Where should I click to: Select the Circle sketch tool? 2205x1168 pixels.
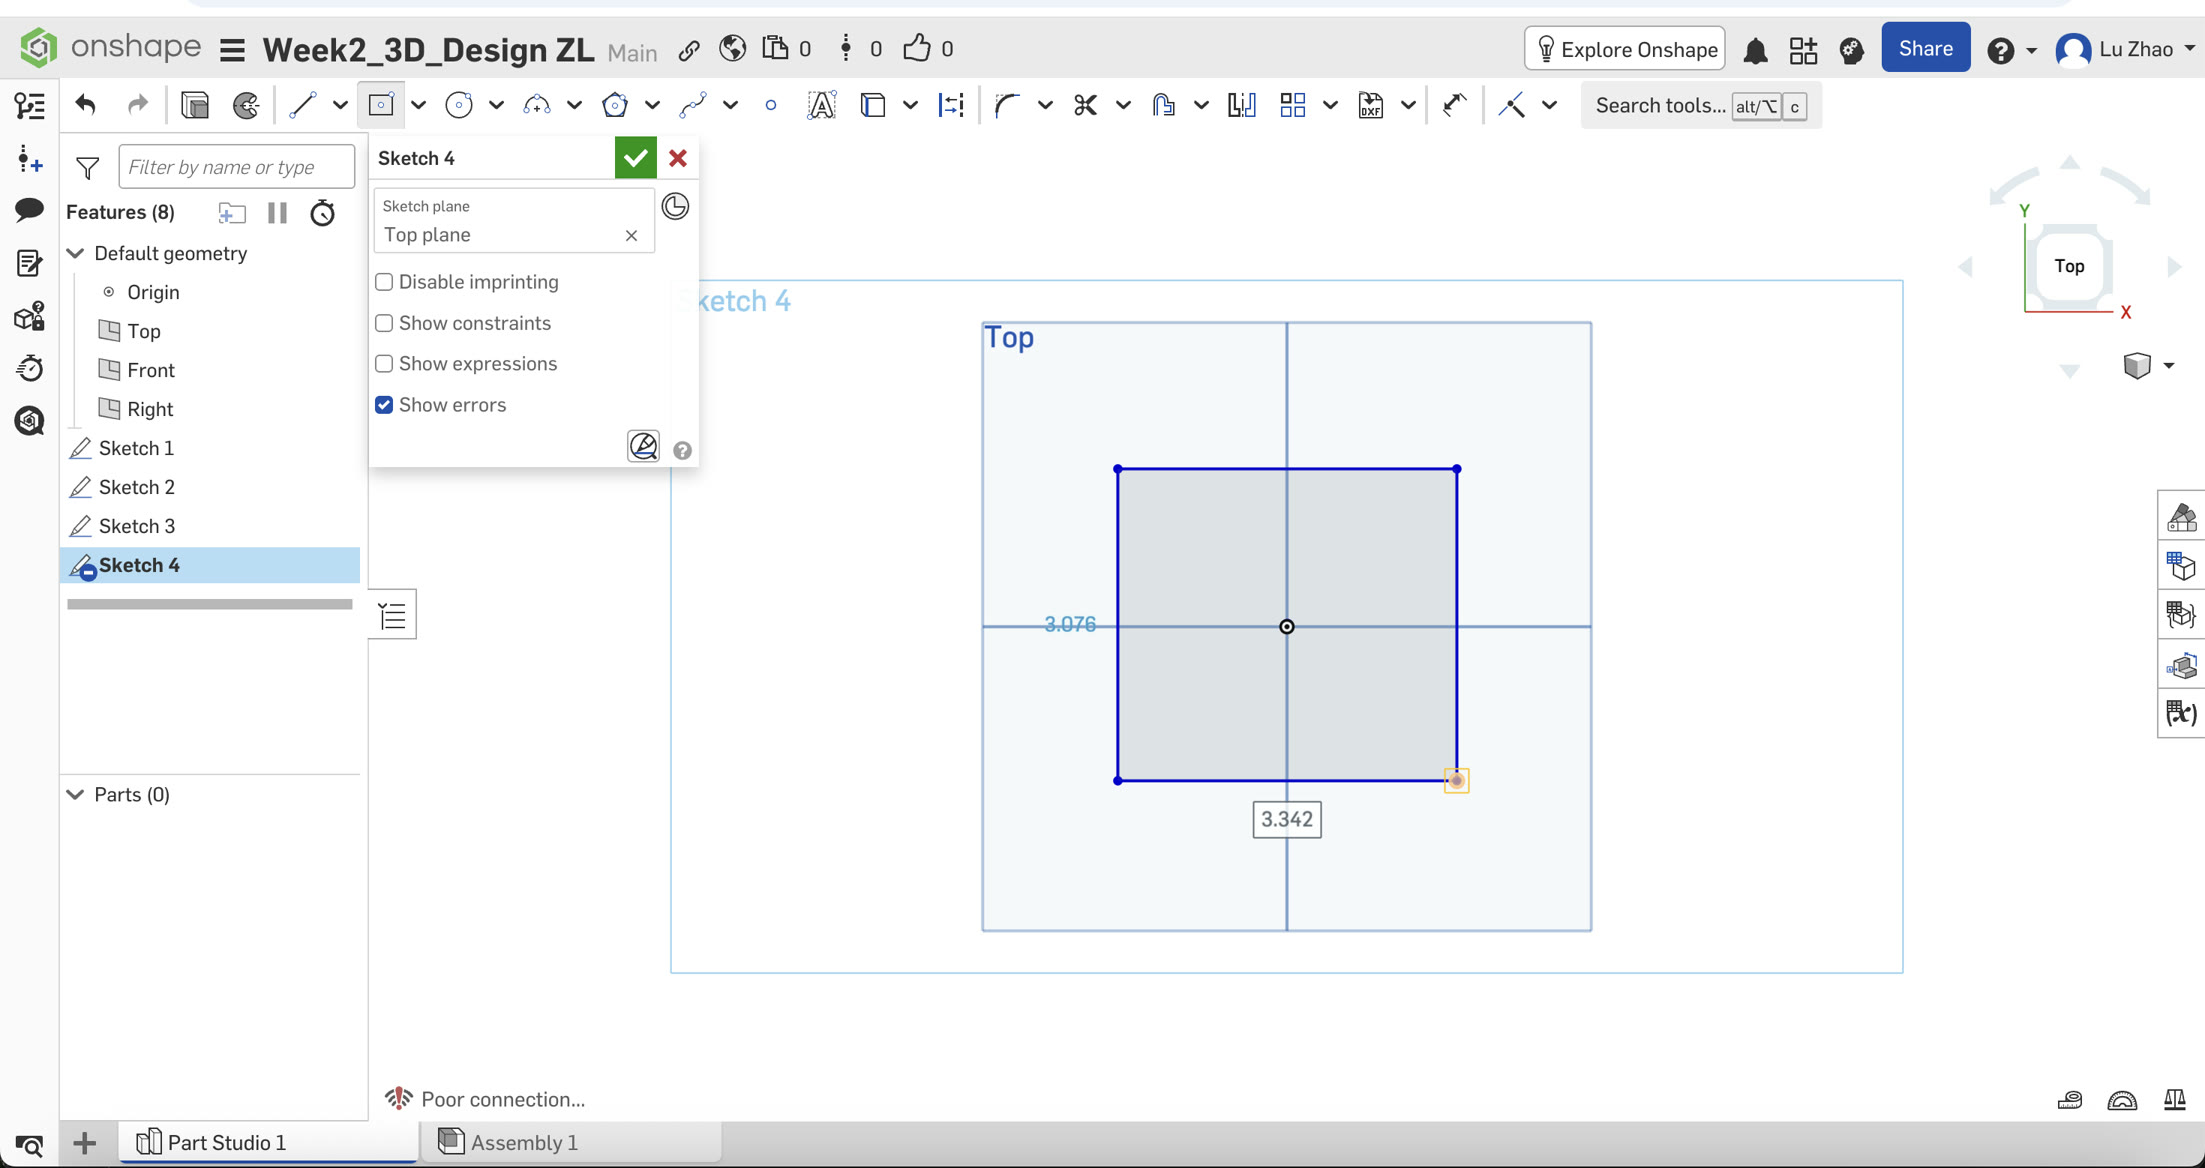(x=460, y=105)
